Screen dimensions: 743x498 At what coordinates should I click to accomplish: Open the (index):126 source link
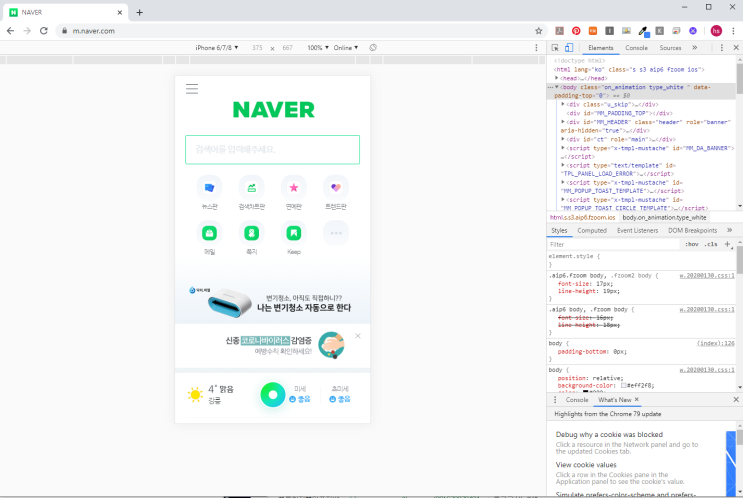[x=716, y=343]
